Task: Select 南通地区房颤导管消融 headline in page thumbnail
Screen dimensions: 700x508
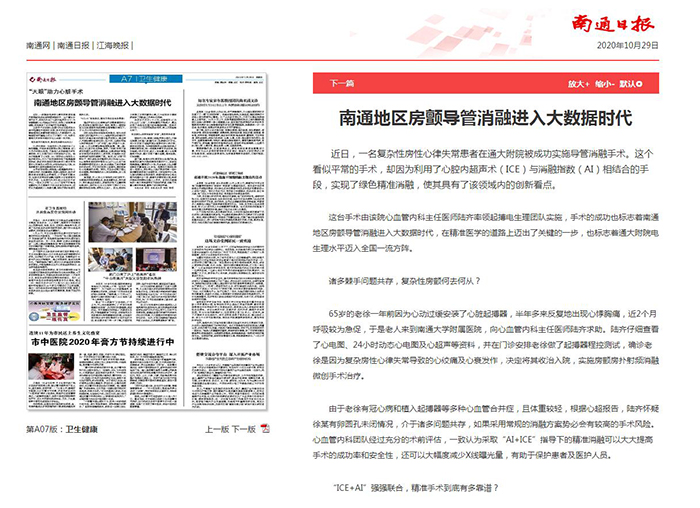Action: (103, 102)
